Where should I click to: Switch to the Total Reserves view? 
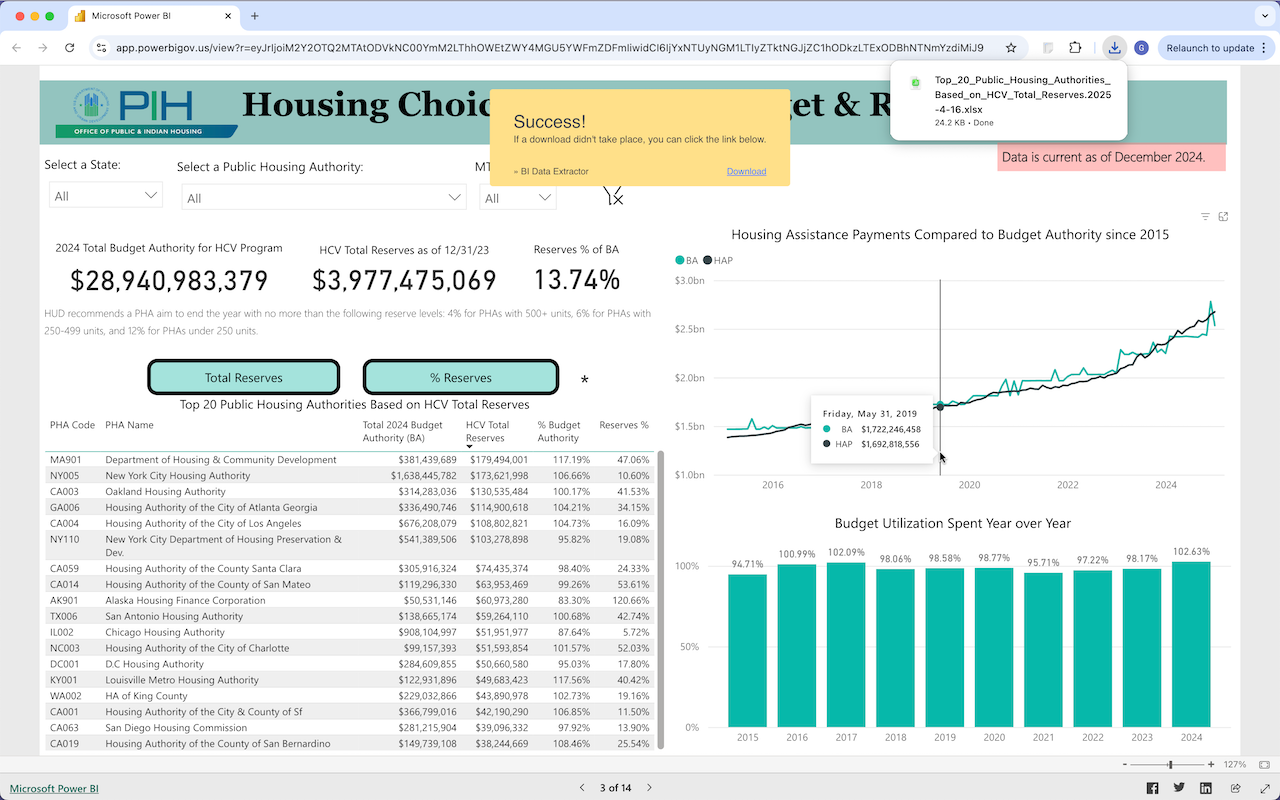(243, 377)
